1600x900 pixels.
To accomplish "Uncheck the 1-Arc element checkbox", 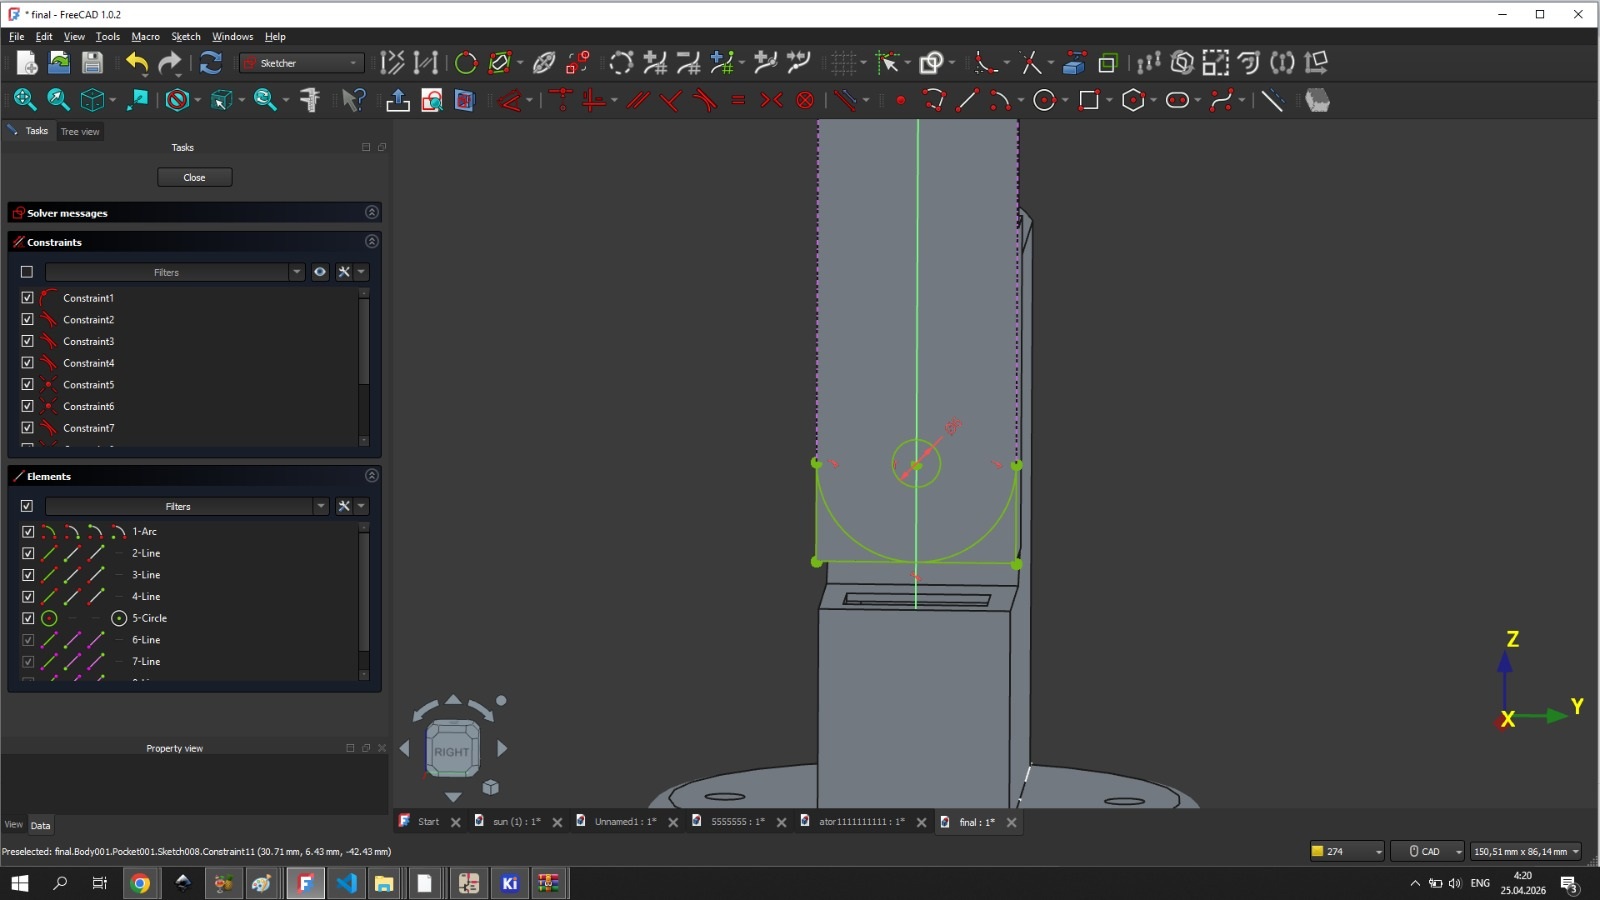I will click(27, 531).
